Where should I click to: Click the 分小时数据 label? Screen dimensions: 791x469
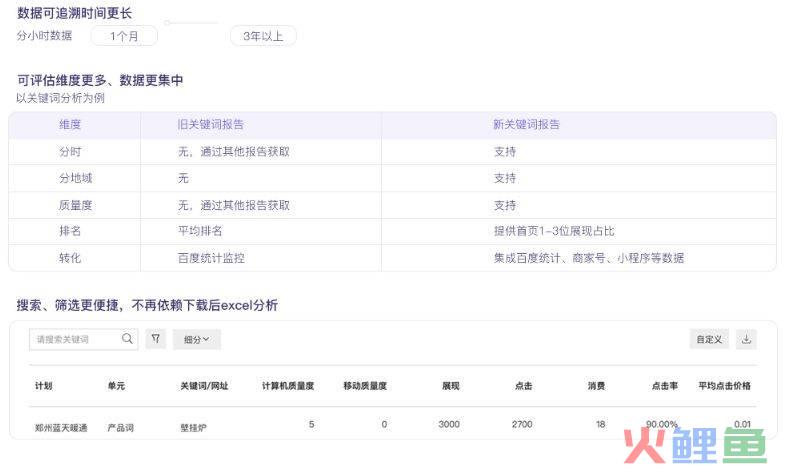(x=44, y=36)
